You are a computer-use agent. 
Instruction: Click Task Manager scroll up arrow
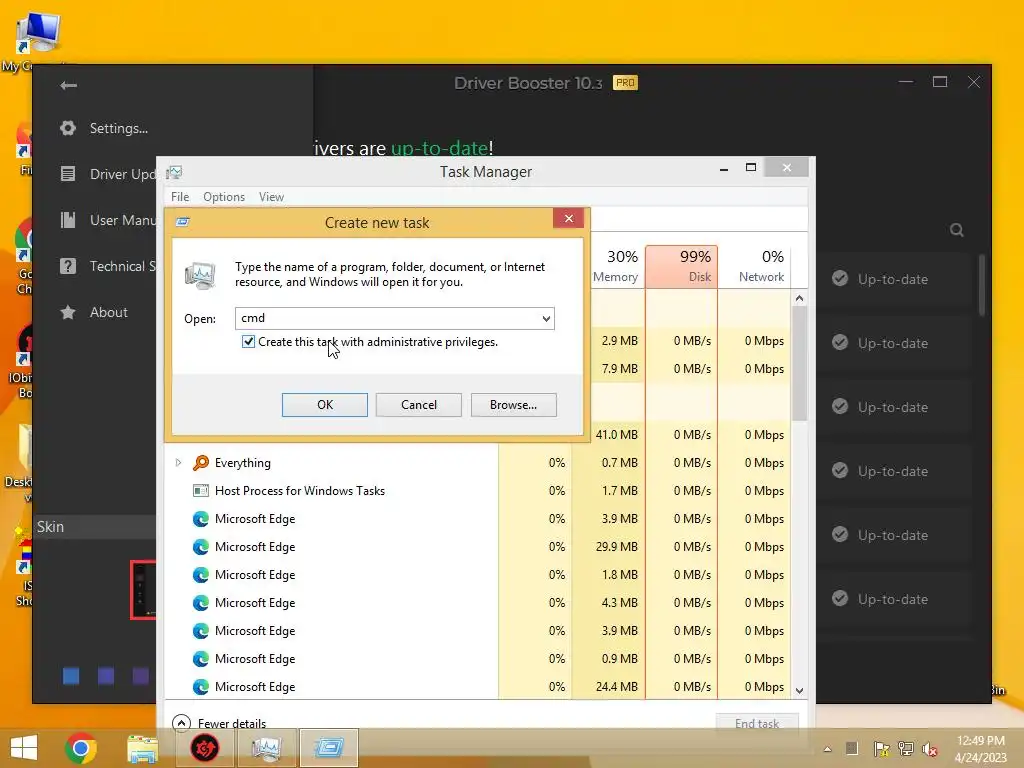pos(799,298)
